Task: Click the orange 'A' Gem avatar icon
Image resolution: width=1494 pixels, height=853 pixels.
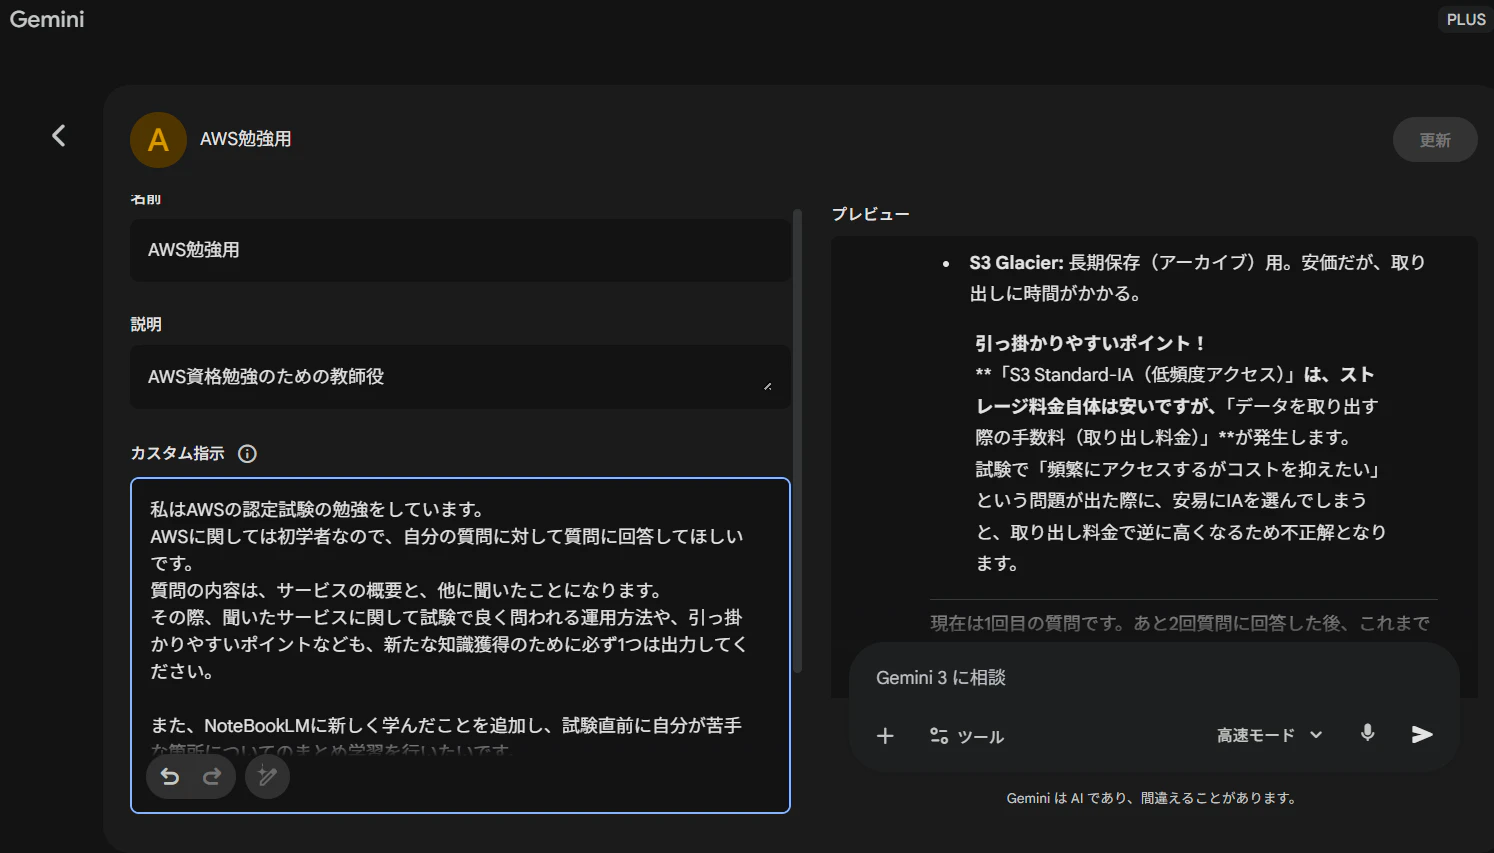Action: point(158,140)
